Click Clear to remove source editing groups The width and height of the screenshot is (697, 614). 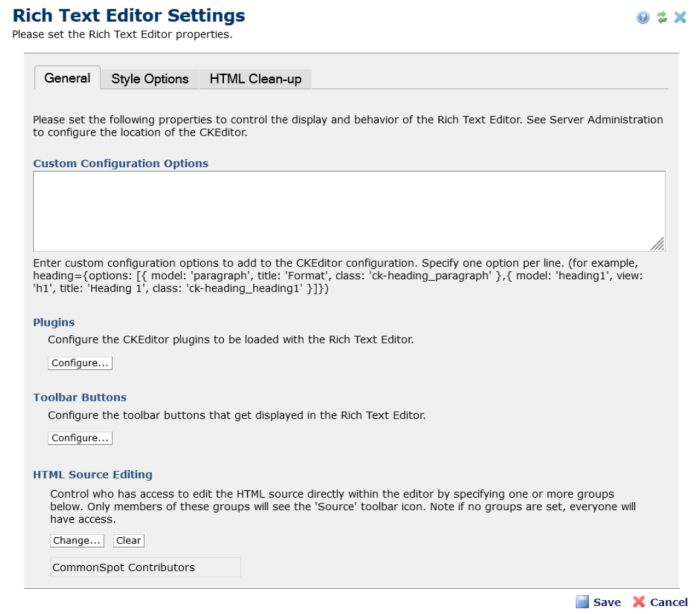tap(128, 541)
